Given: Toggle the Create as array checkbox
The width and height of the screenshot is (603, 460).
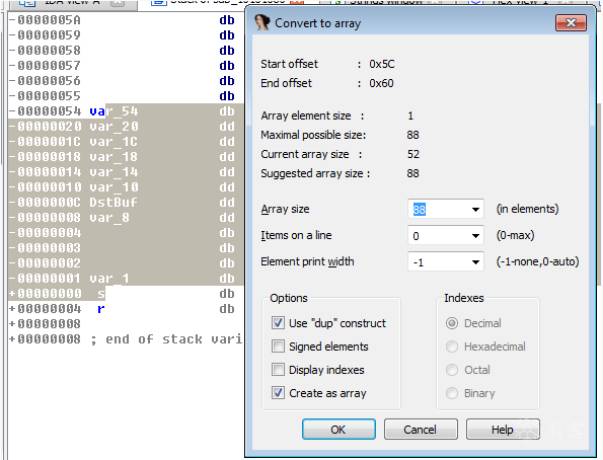Looking at the screenshot, I should point(278,393).
